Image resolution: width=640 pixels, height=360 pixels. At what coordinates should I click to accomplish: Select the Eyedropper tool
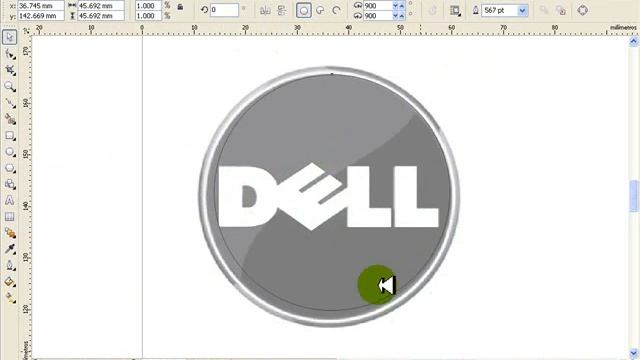pyautogui.click(x=9, y=249)
